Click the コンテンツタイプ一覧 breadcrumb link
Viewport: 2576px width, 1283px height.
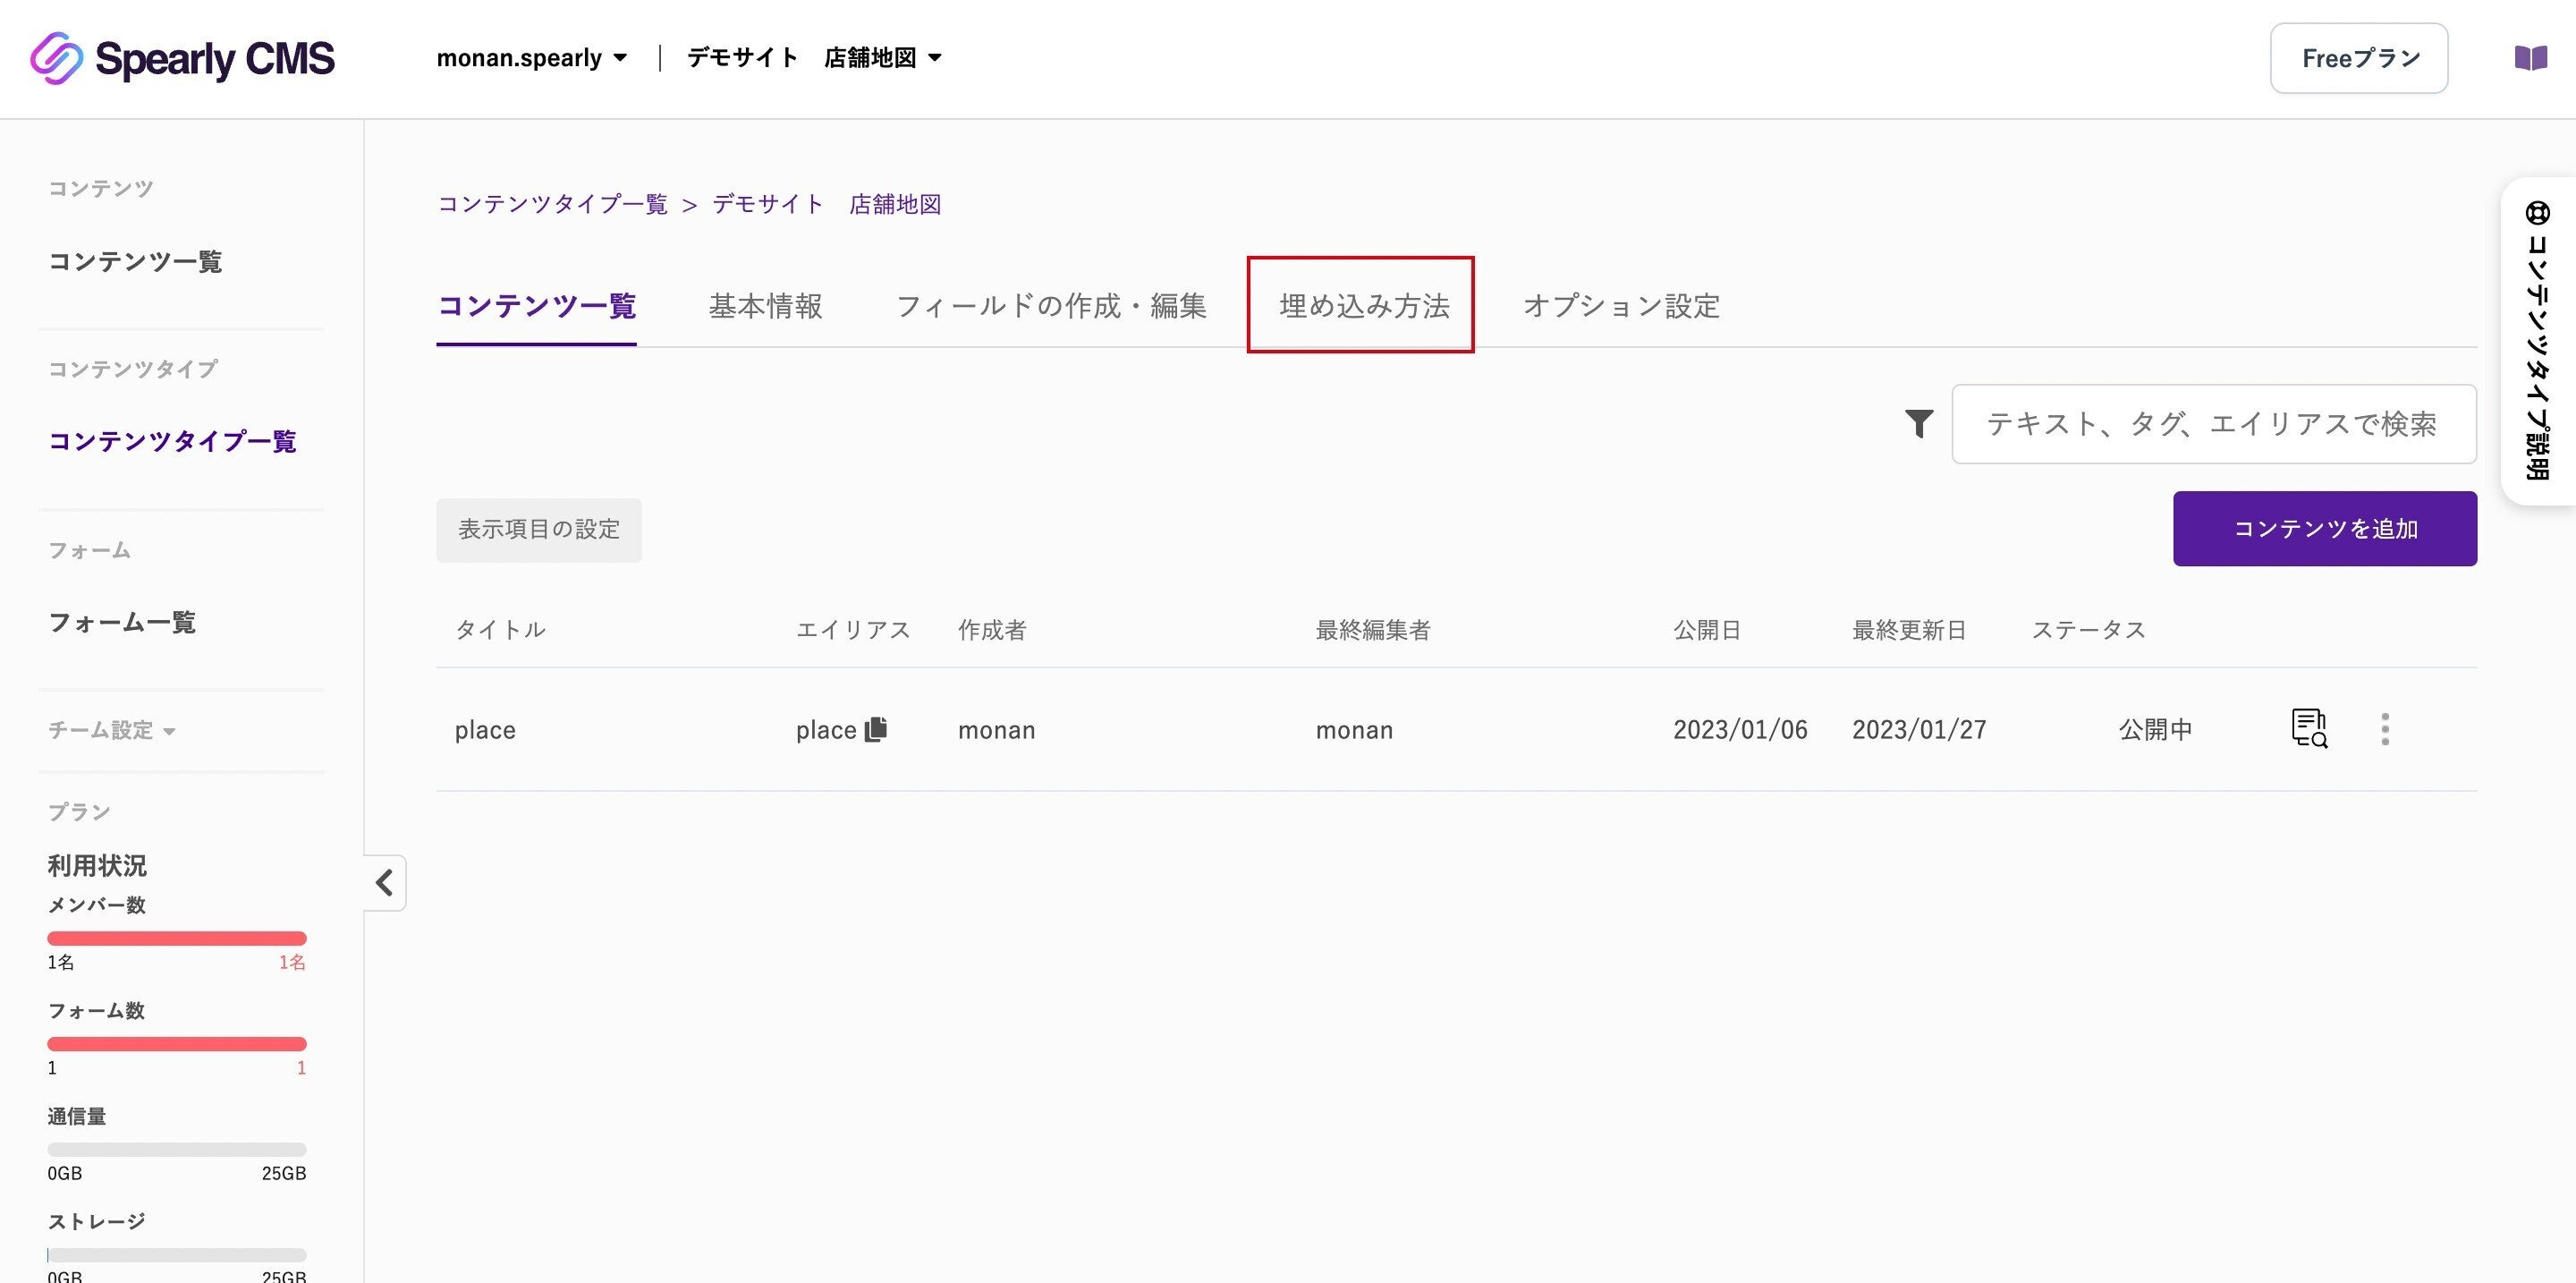coord(552,204)
